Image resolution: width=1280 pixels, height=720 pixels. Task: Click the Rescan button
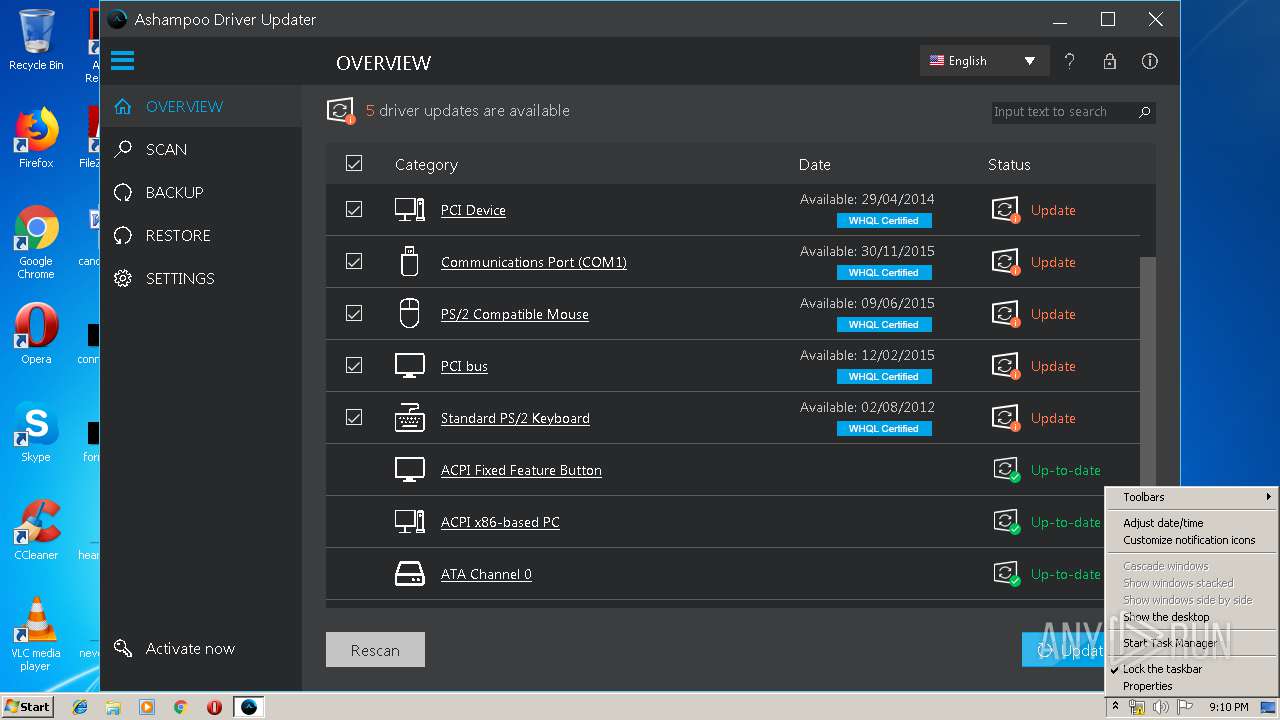tap(375, 650)
